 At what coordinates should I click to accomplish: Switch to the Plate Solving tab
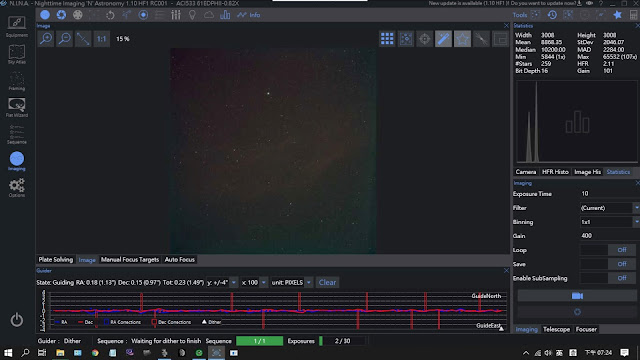tap(56, 260)
